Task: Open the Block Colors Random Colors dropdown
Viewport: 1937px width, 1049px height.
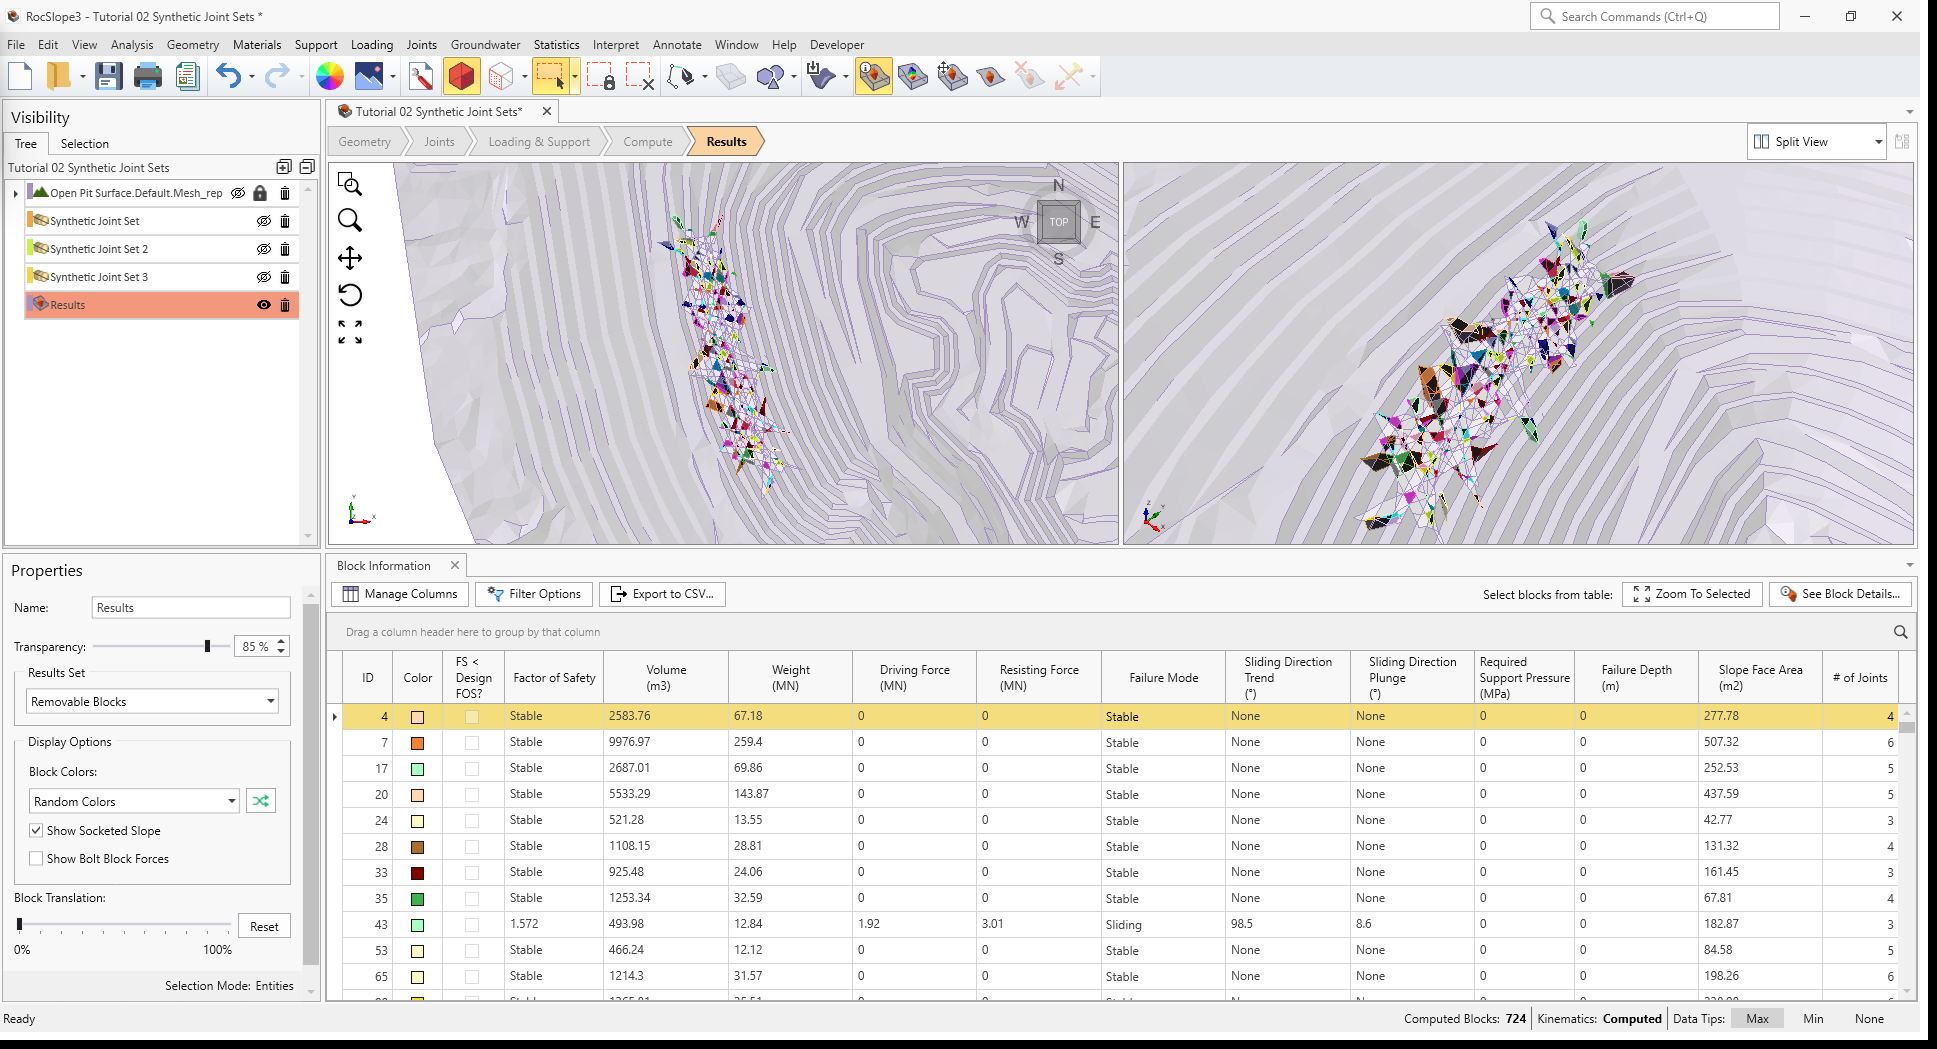Action: point(134,802)
